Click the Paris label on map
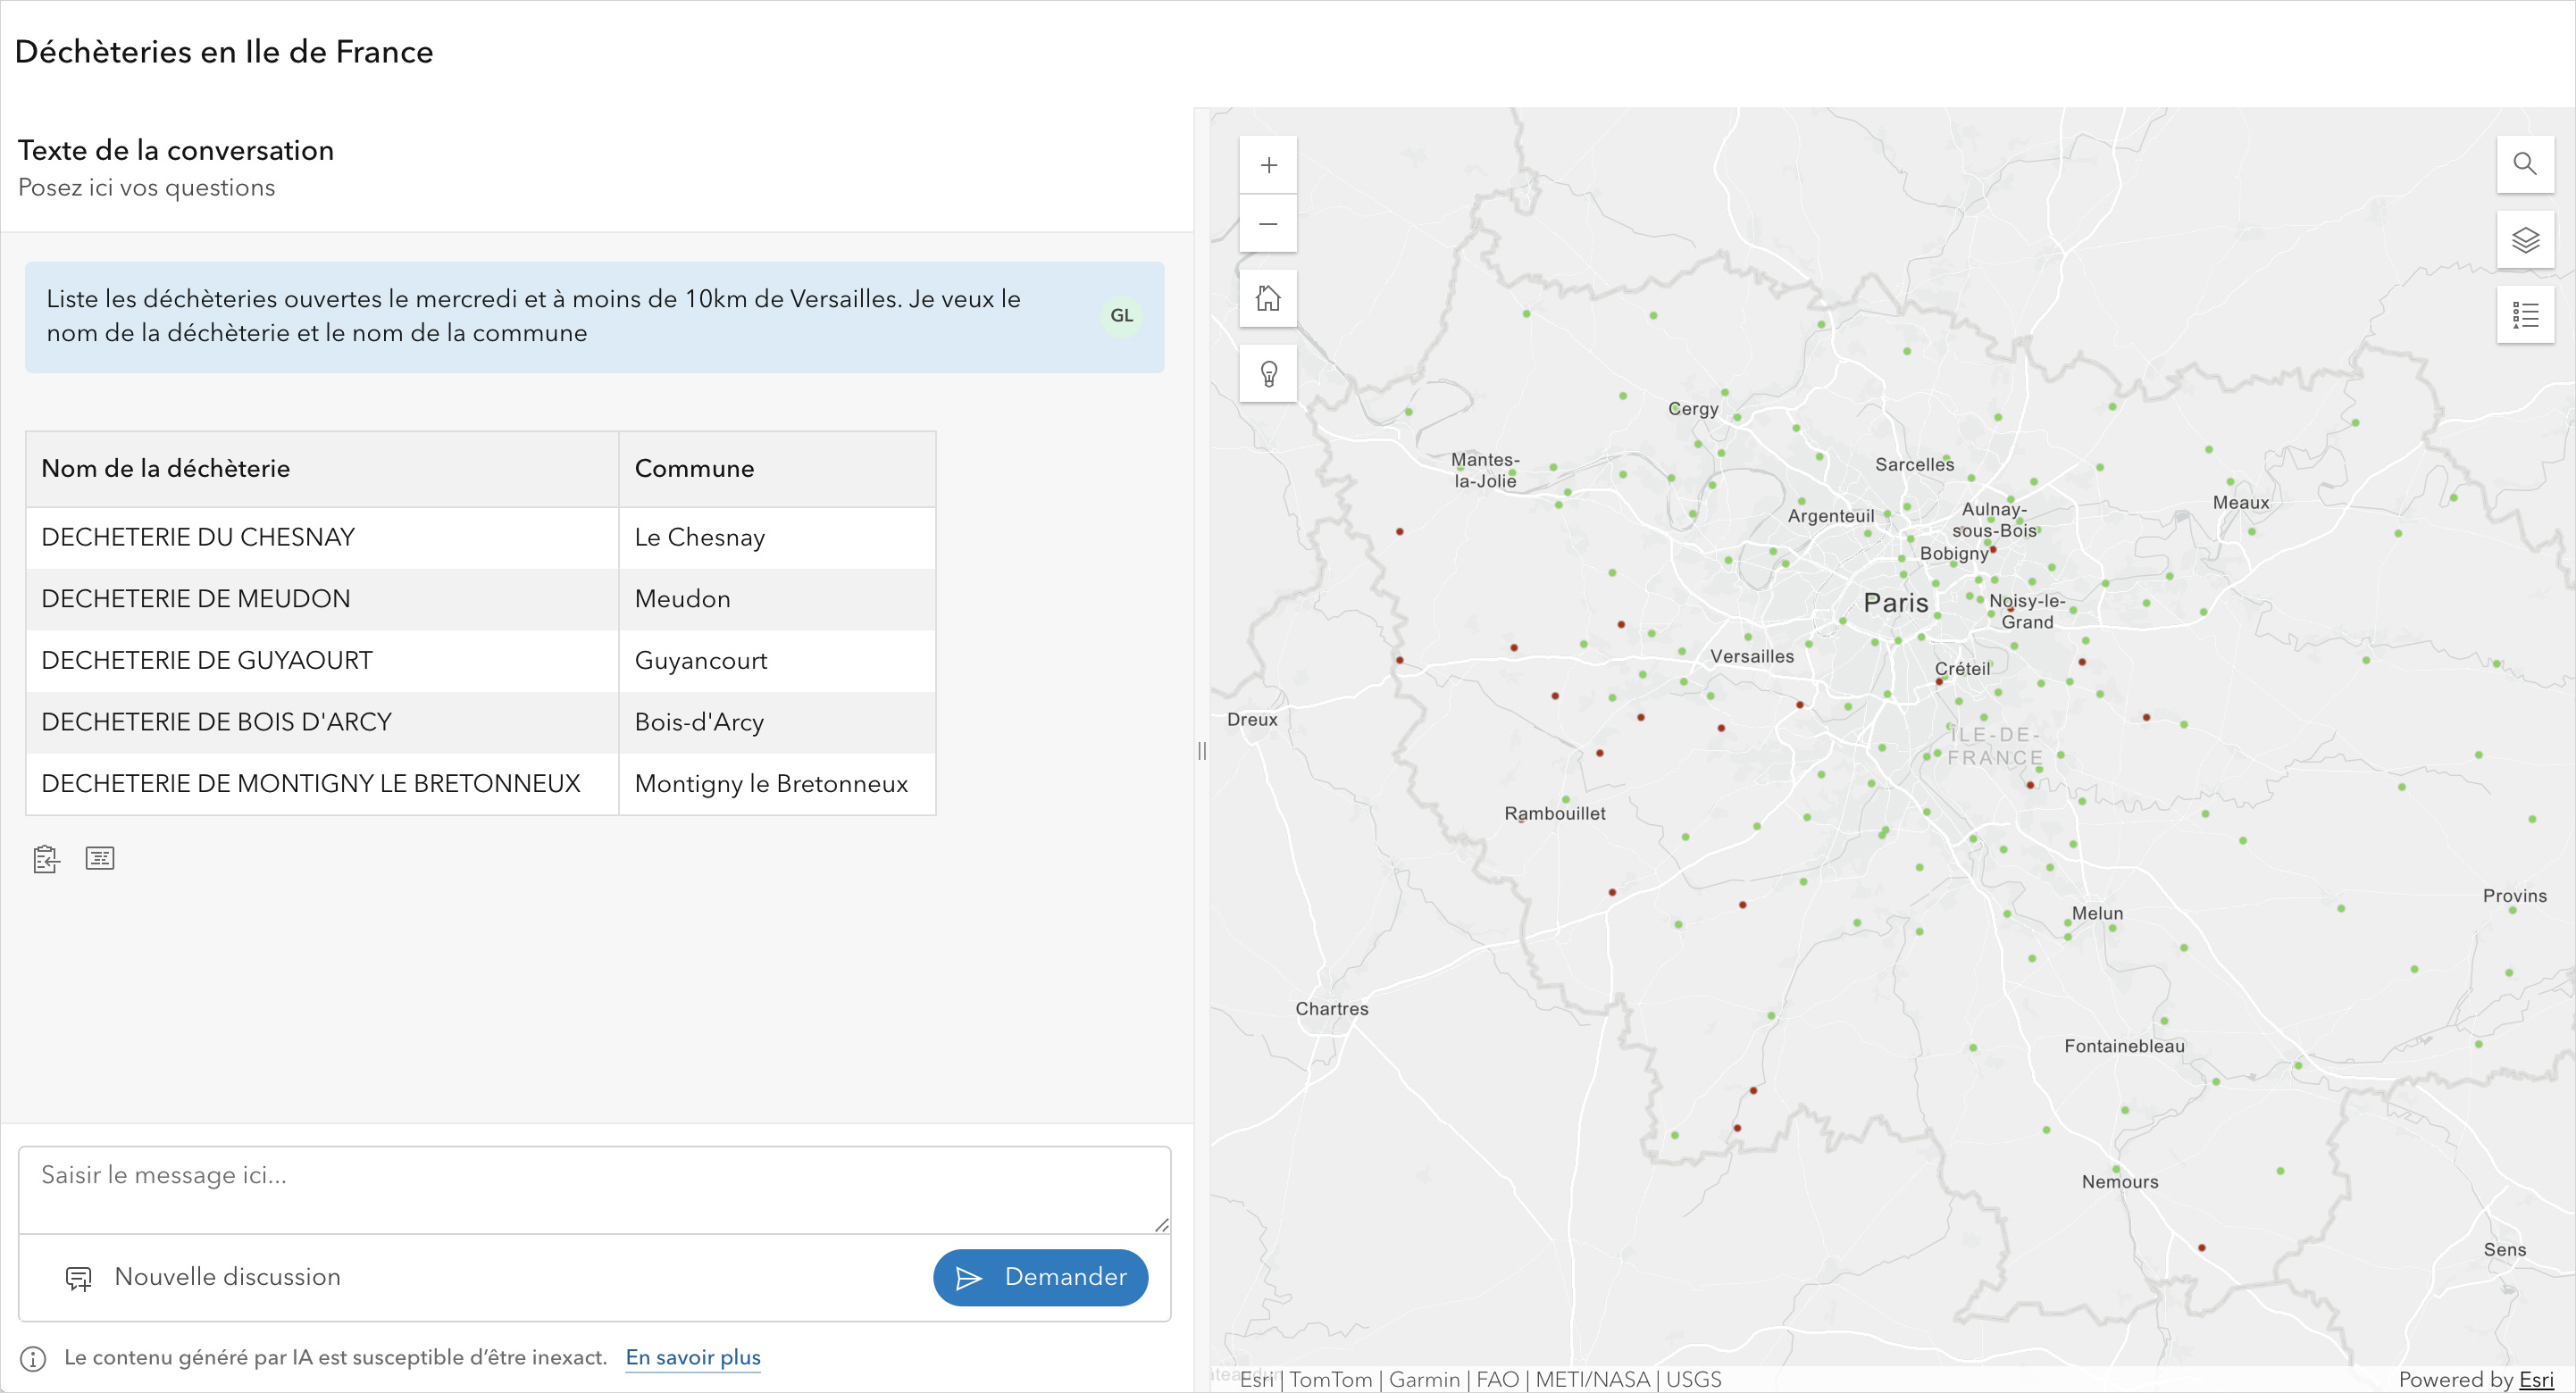This screenshot has width=2576, height=1393. coord(1896,603)
